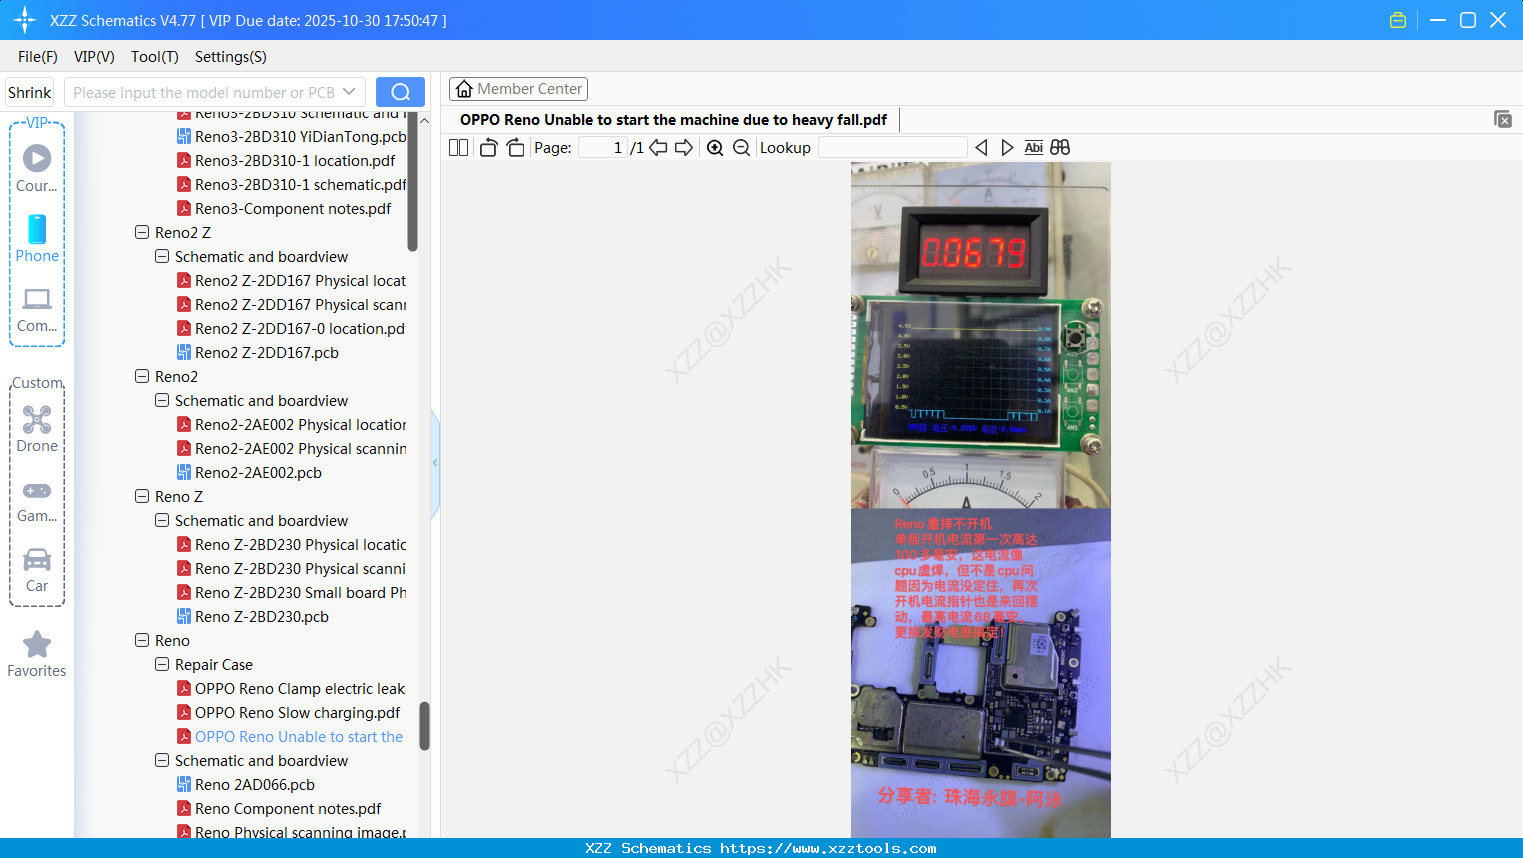Select the OPPO Reno PDF document tab
Viewport: 1523px width, 858px height.
point(673,120)
